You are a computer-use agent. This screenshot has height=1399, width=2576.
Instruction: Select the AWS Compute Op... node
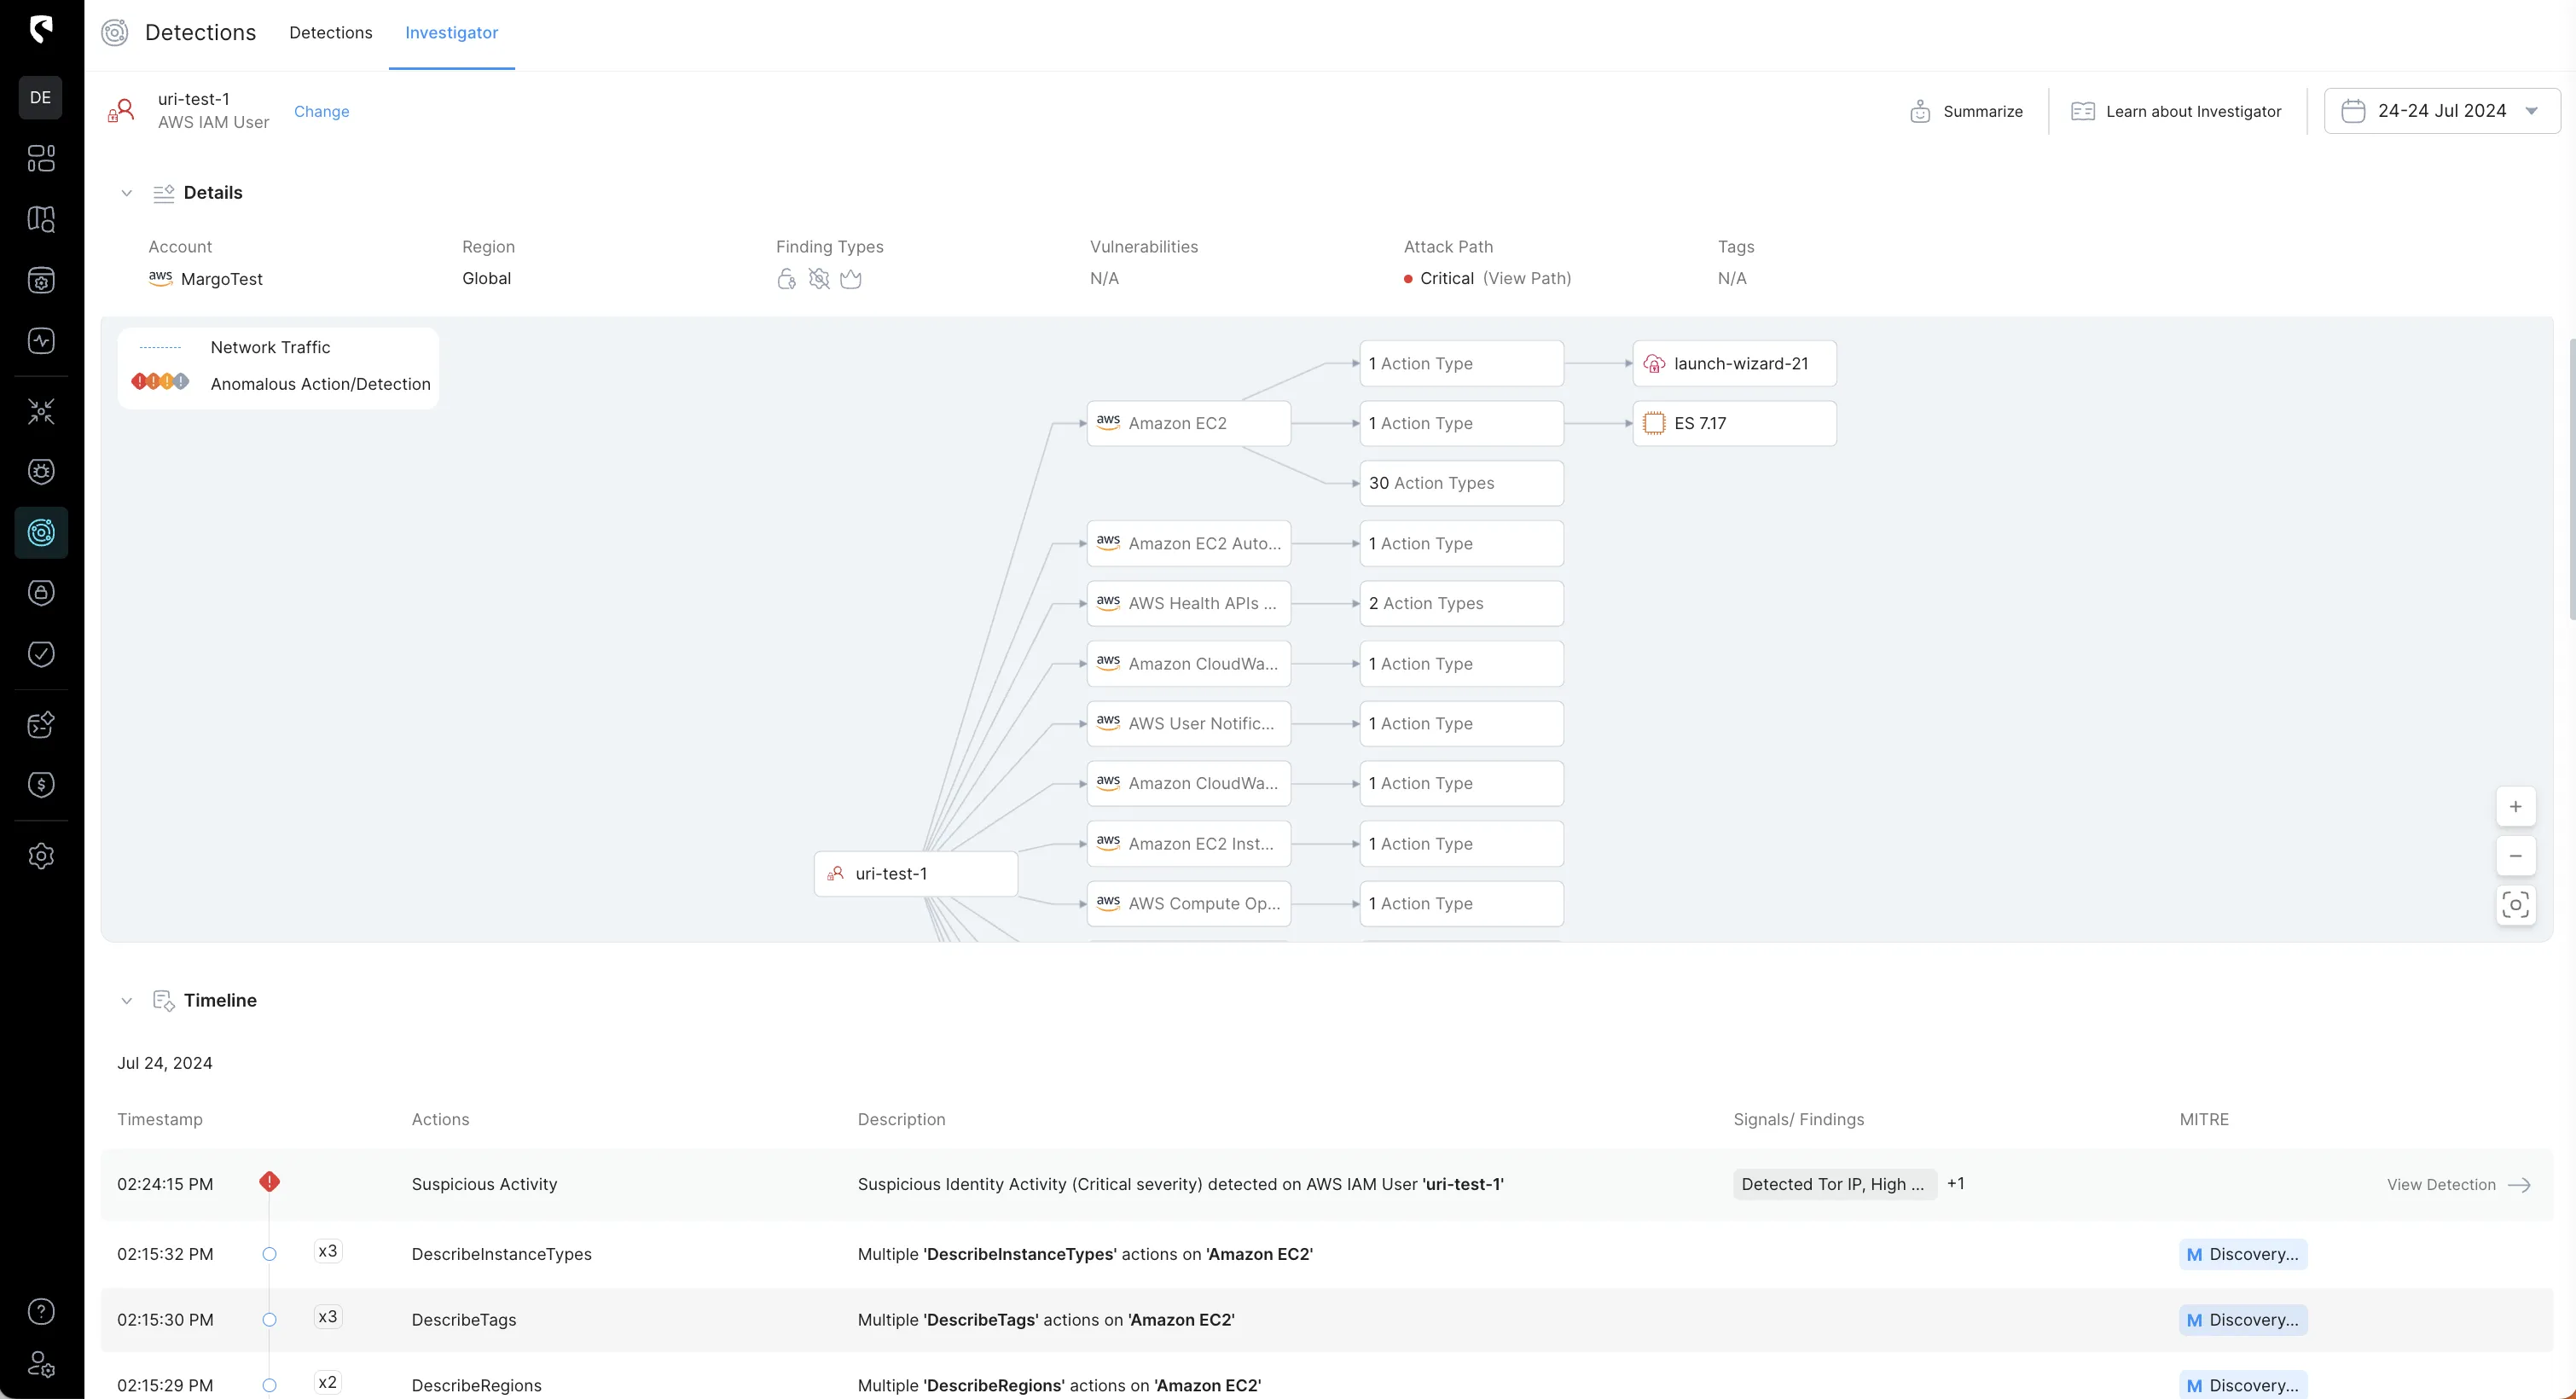coord(1189,904)
